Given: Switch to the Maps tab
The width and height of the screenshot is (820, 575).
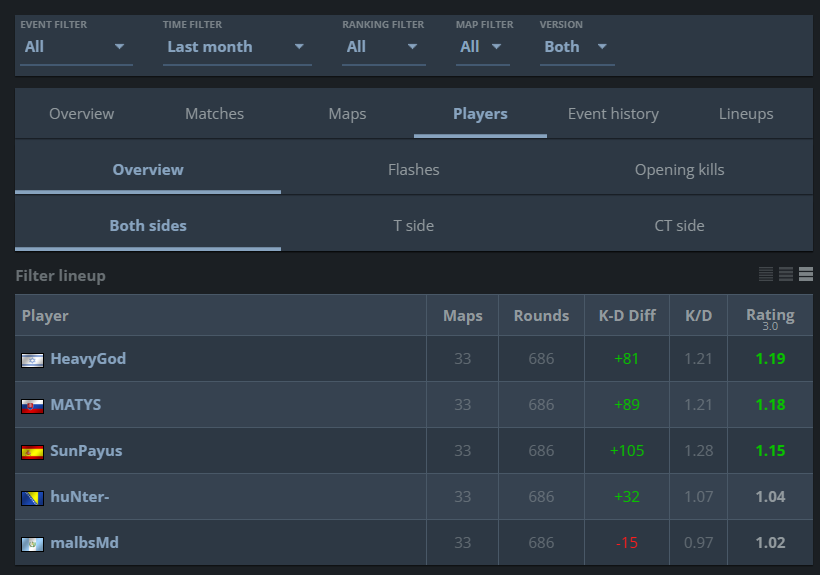Looking at the screenshot, I should pyautogui.click(x=347, y=114).
